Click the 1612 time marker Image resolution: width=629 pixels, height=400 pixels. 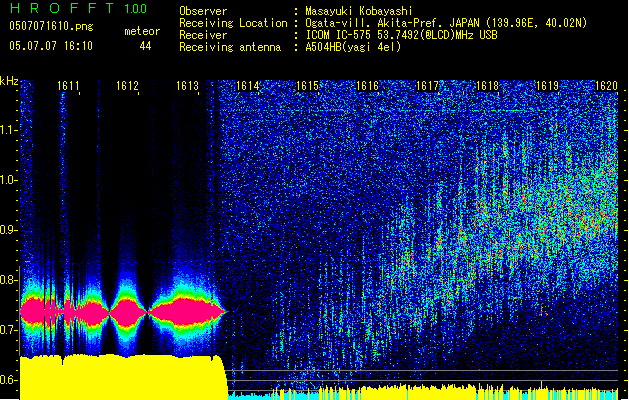(128, 86)
